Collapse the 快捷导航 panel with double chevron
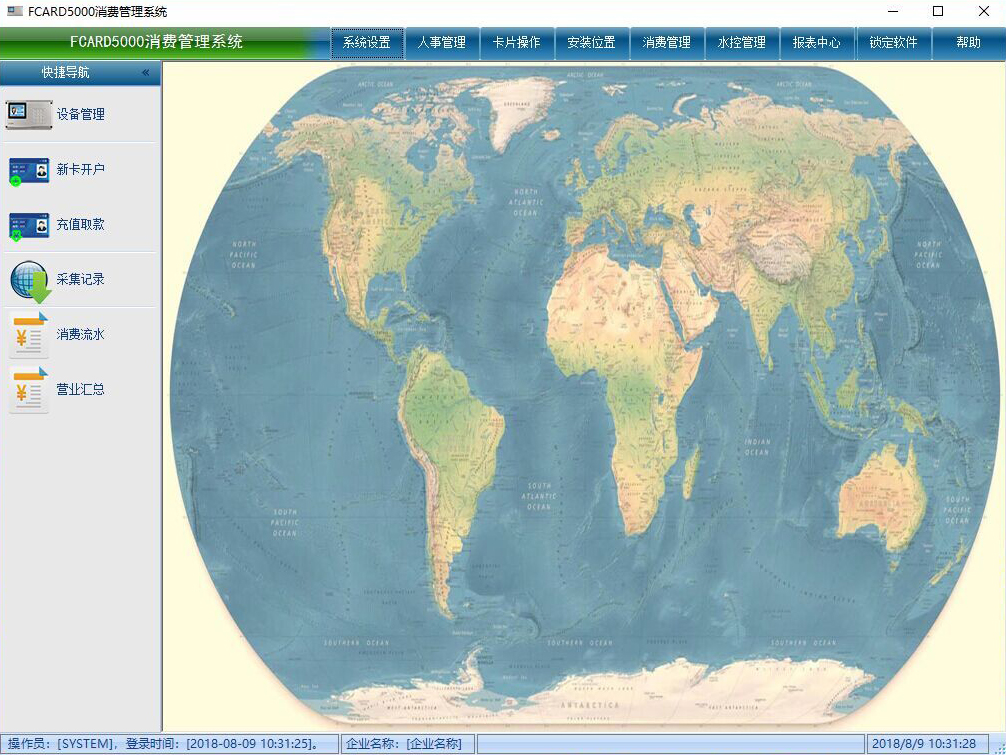The image size is (1006, 755). pos(145,73)
